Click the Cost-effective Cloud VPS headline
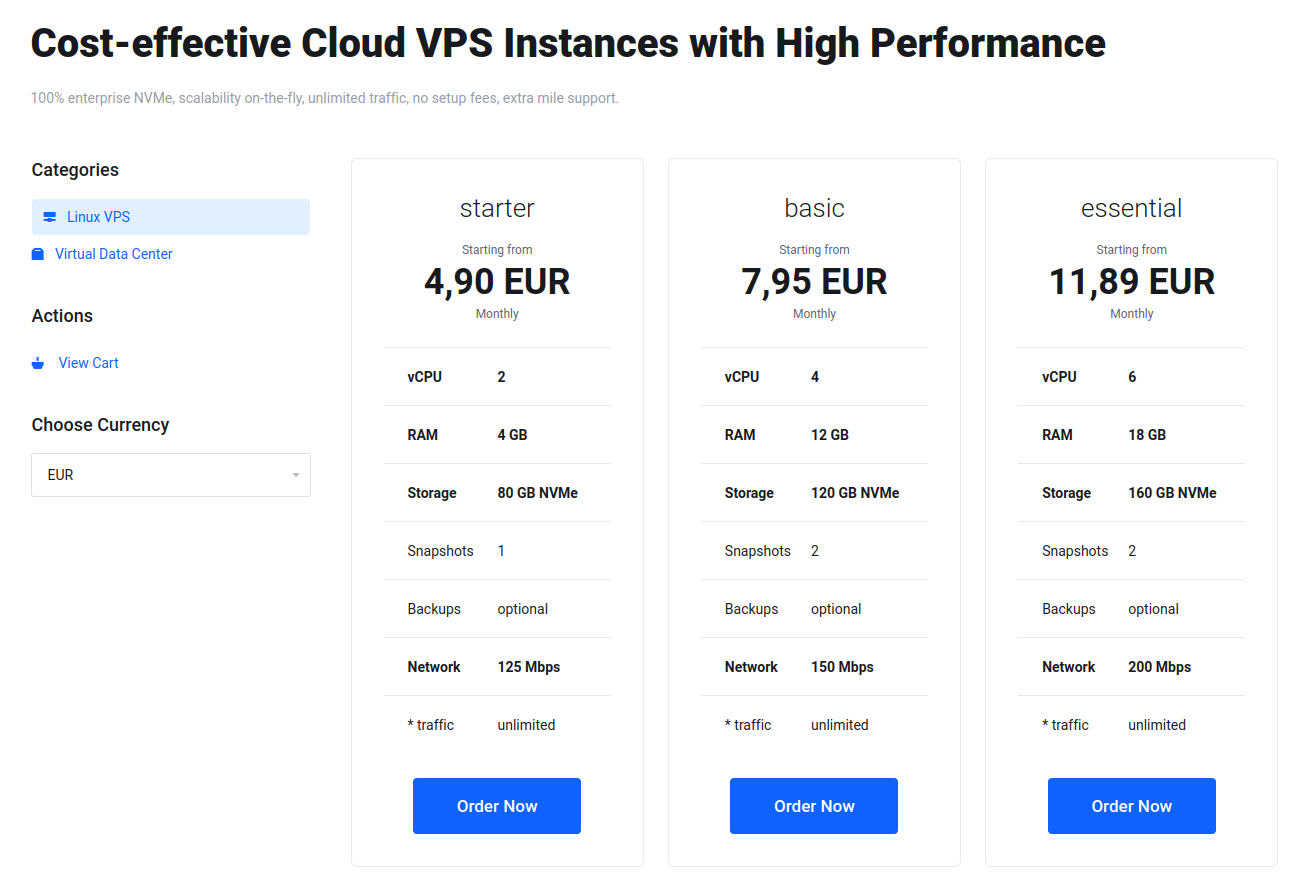The width and height of the screenshot is (1289, 877). [568, 43]
